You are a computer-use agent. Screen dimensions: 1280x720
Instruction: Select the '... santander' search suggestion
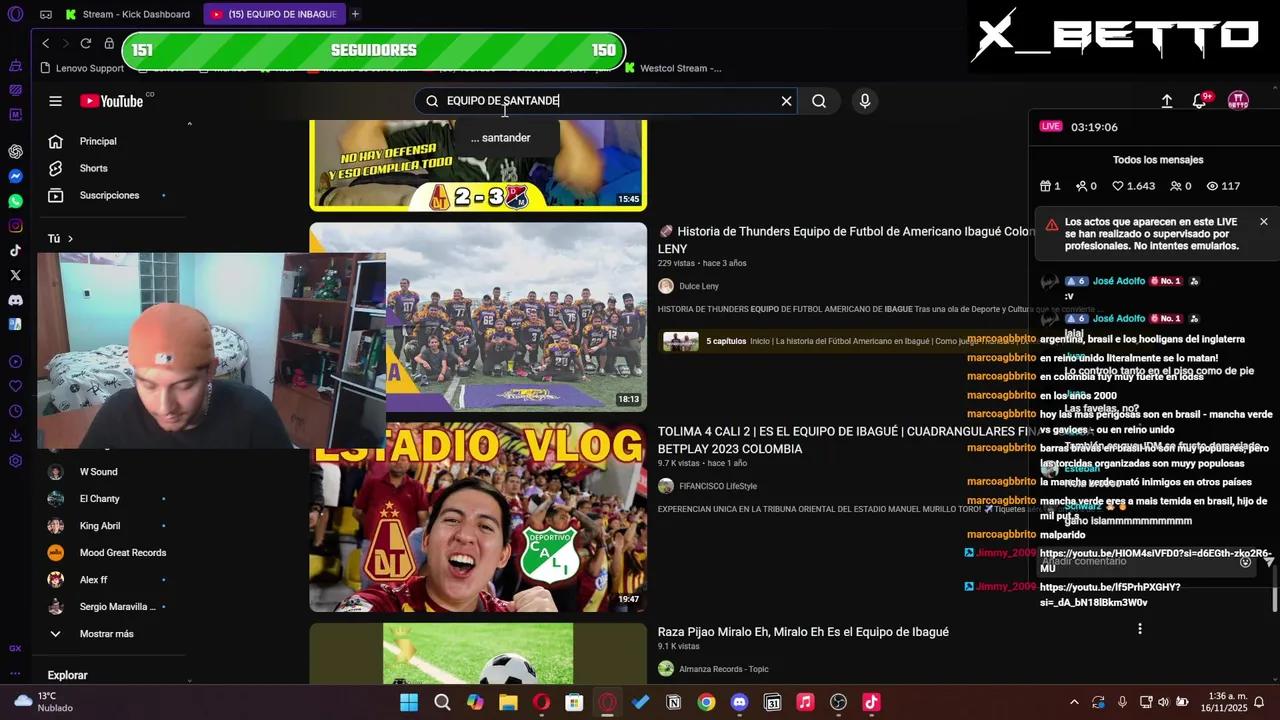501,138
